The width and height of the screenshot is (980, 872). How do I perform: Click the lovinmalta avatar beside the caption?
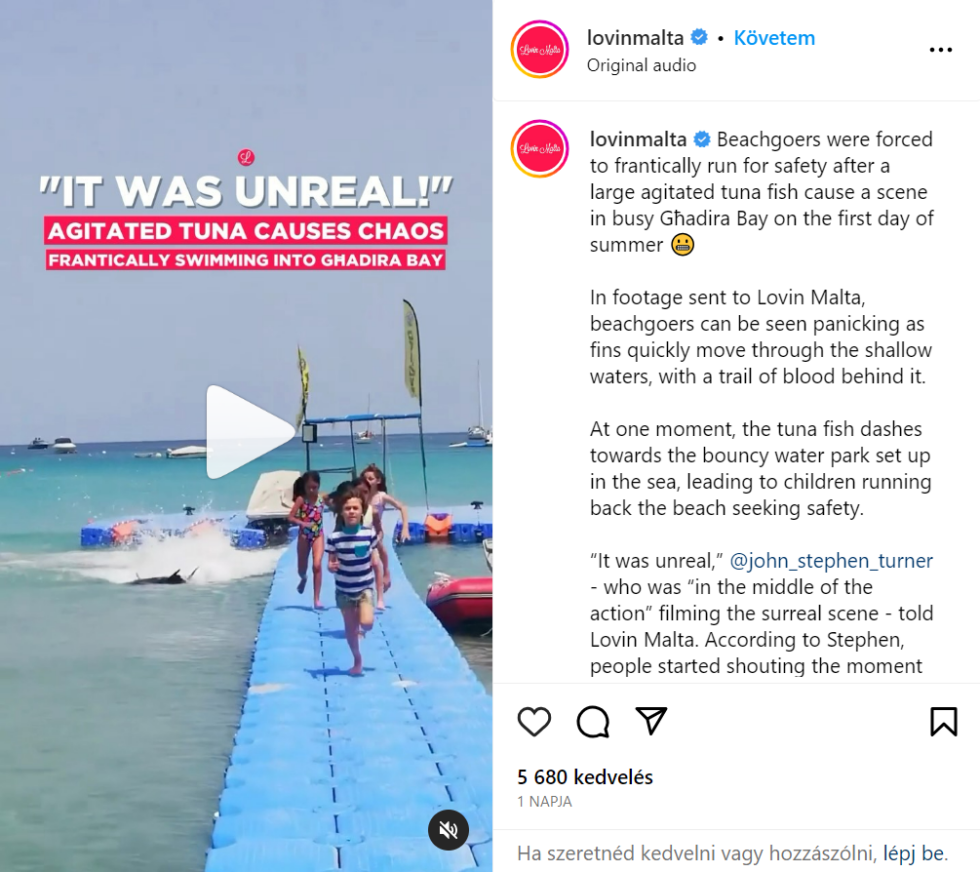(x=540, y=149)
